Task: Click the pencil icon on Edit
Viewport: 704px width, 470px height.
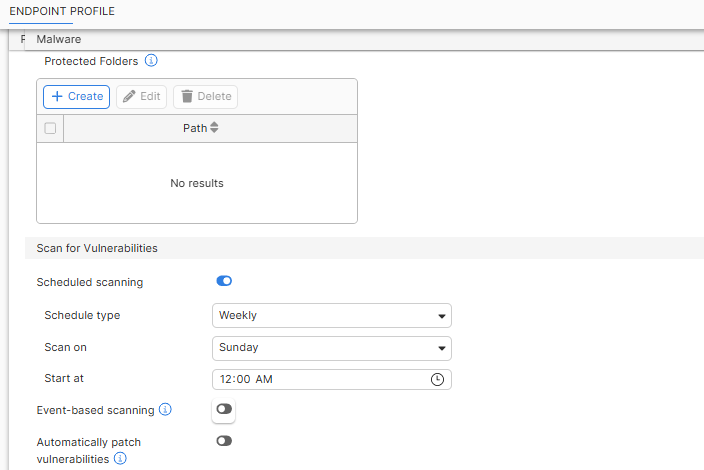Action: click(129, 97)
